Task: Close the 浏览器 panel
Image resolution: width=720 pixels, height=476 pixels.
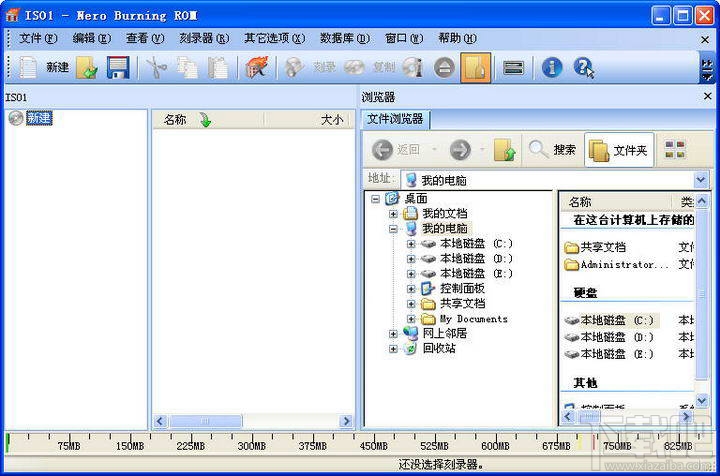Action: pyautogui.click(x=708, y=96)
